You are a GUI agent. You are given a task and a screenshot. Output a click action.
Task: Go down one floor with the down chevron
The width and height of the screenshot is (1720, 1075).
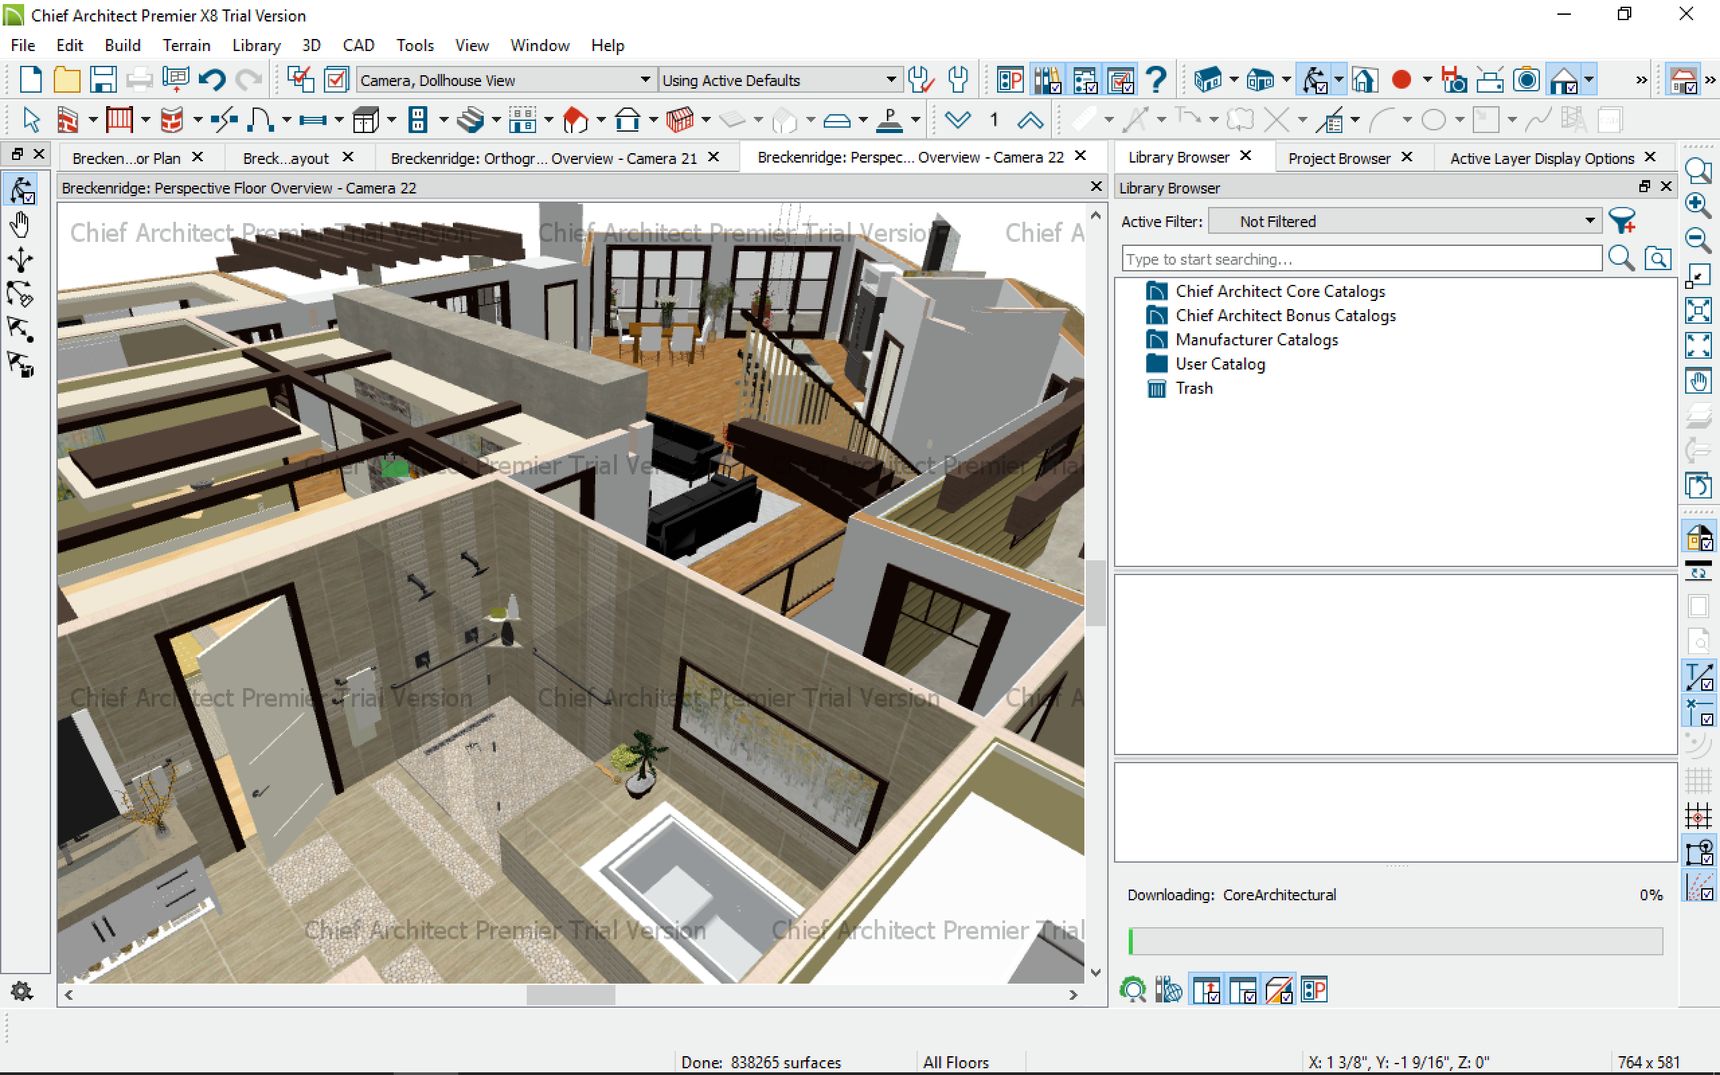click(958, 121)
